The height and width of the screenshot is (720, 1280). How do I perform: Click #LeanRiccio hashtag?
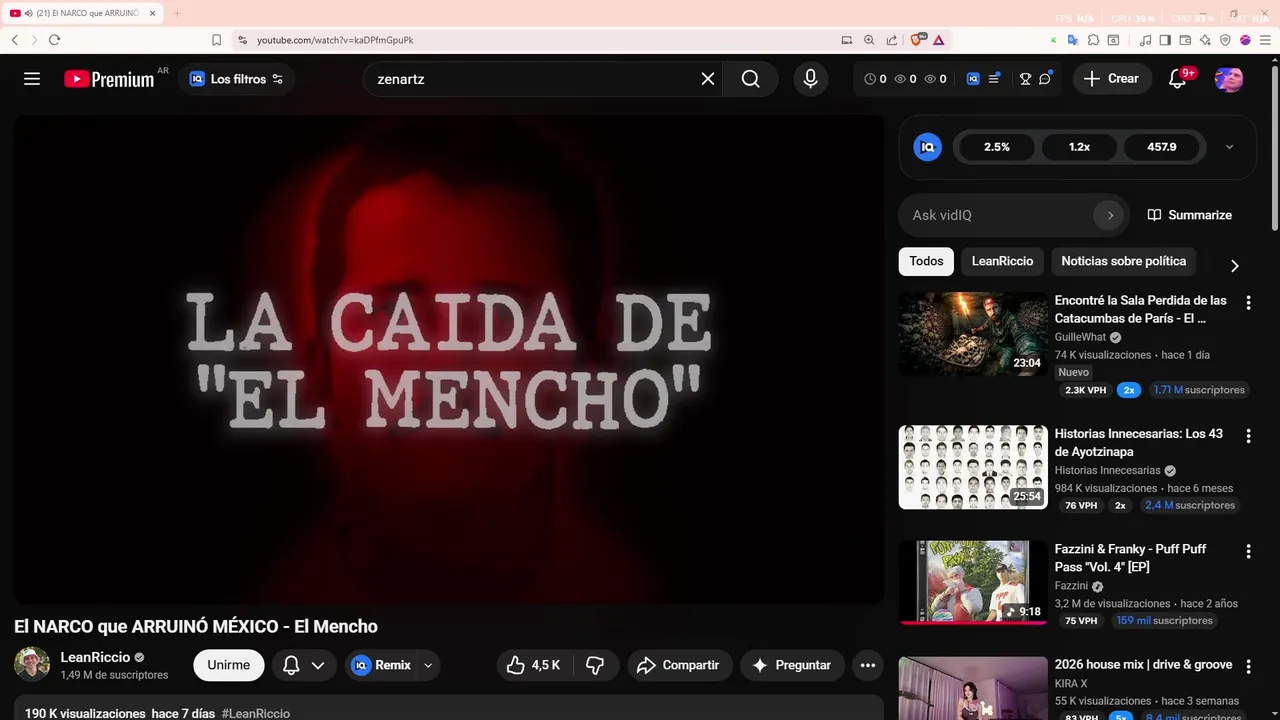tap(256, 713)
